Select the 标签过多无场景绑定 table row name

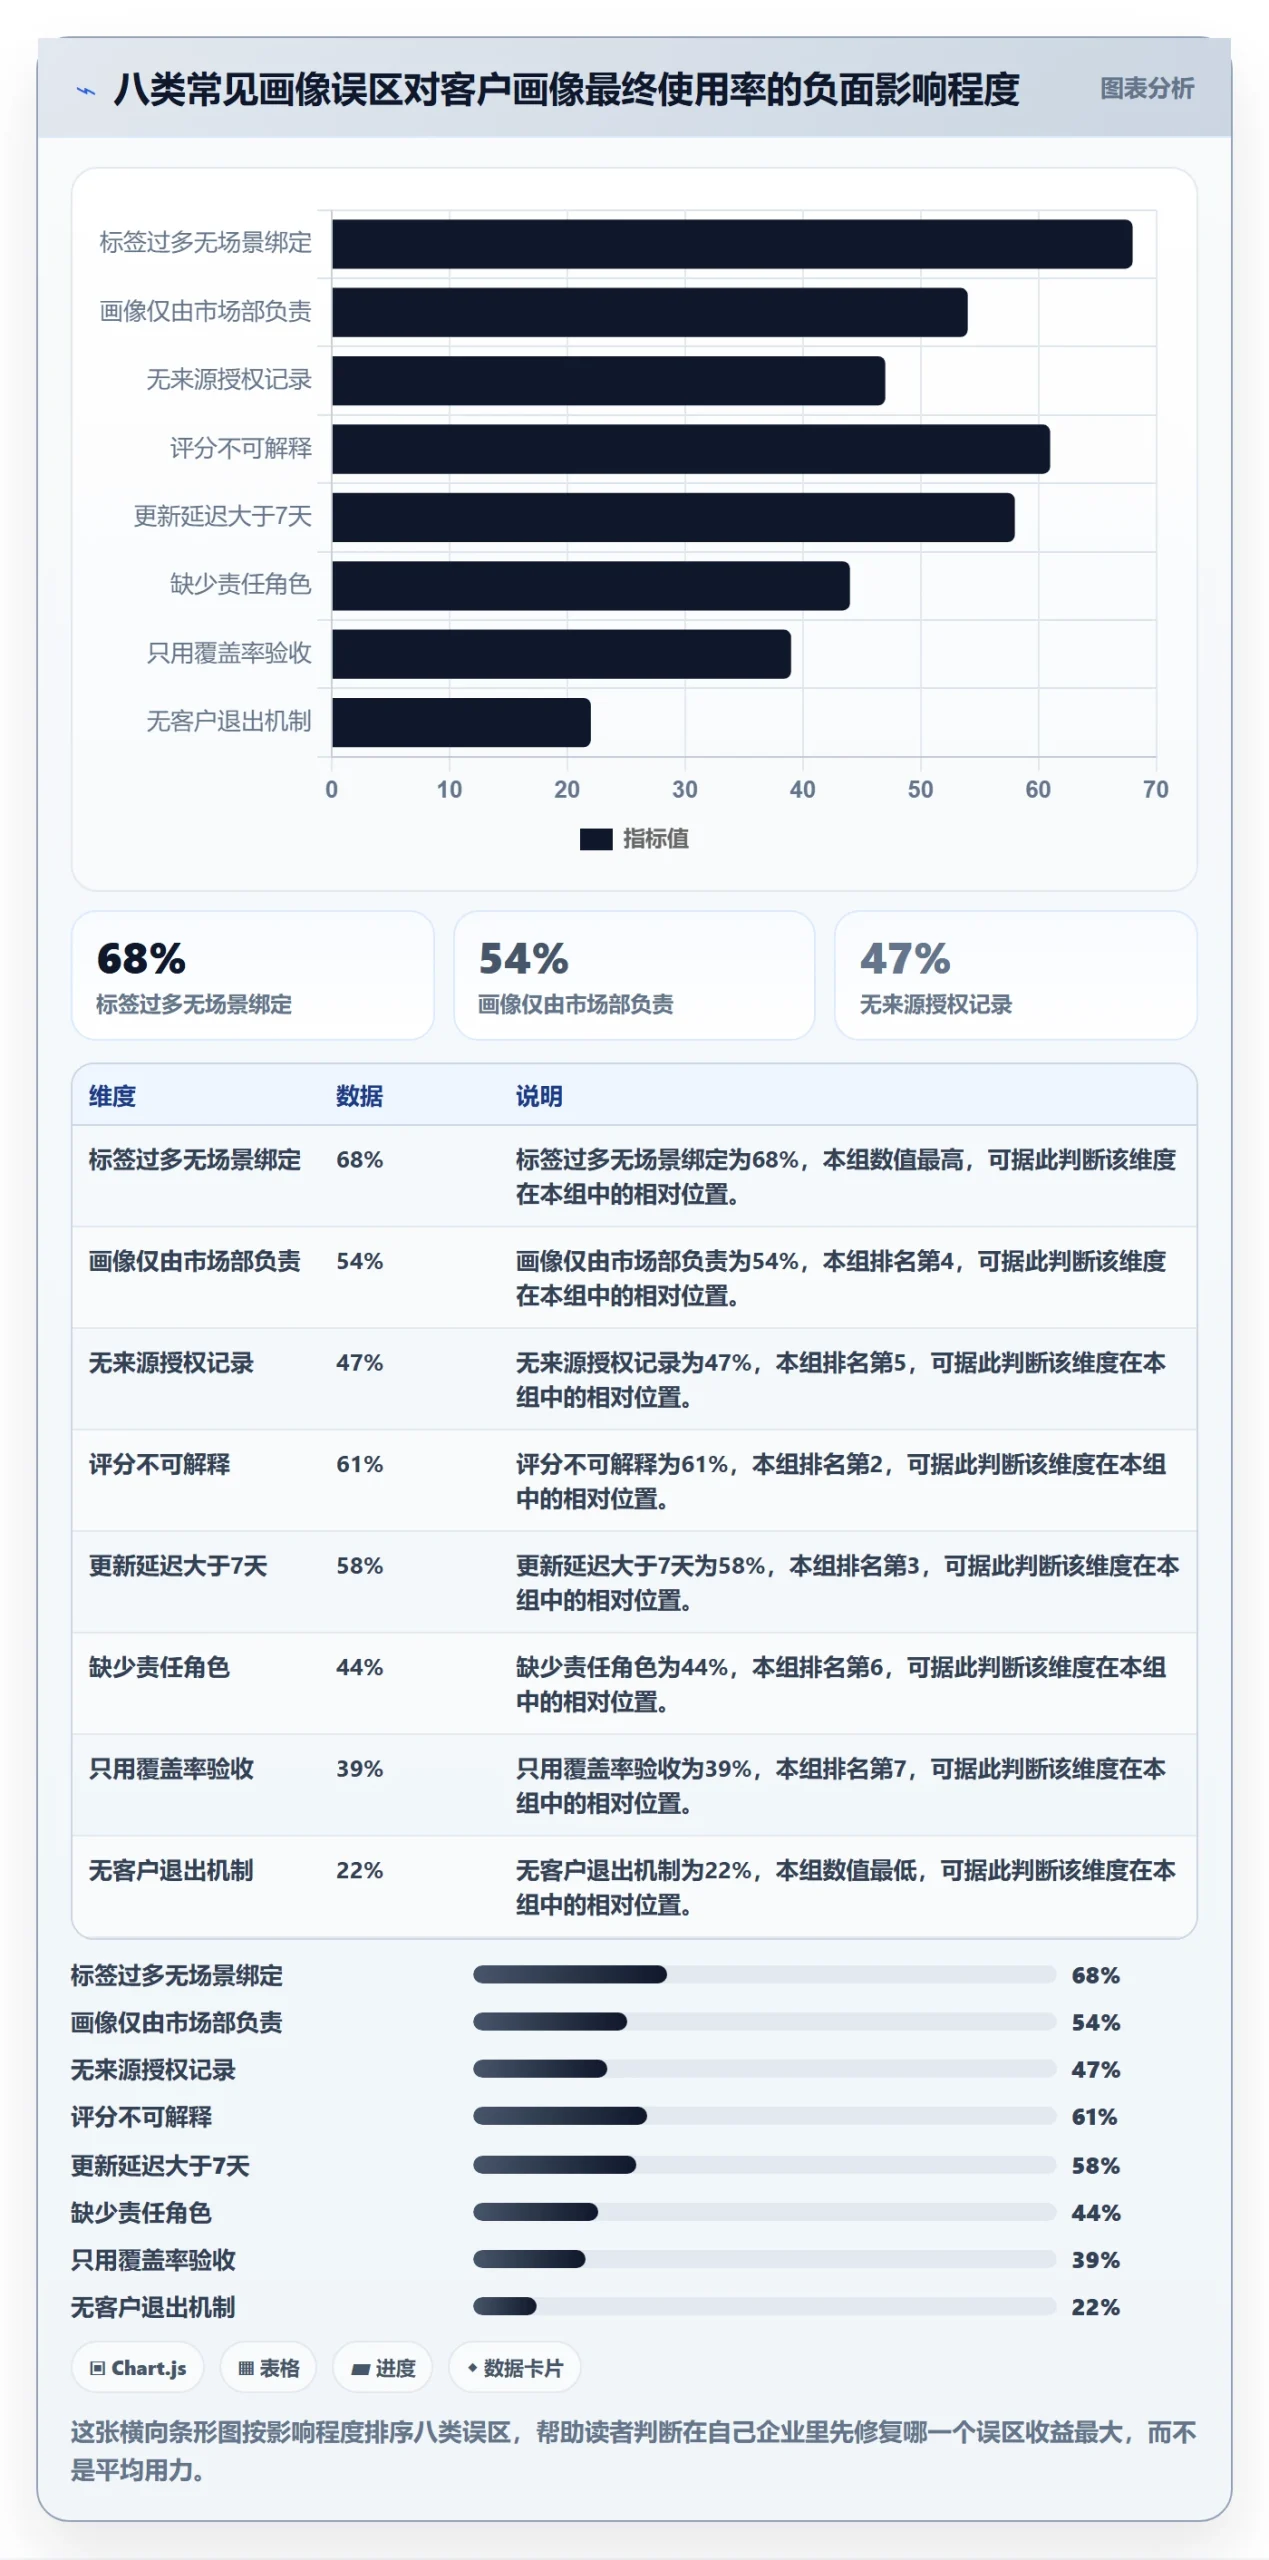195,1159
